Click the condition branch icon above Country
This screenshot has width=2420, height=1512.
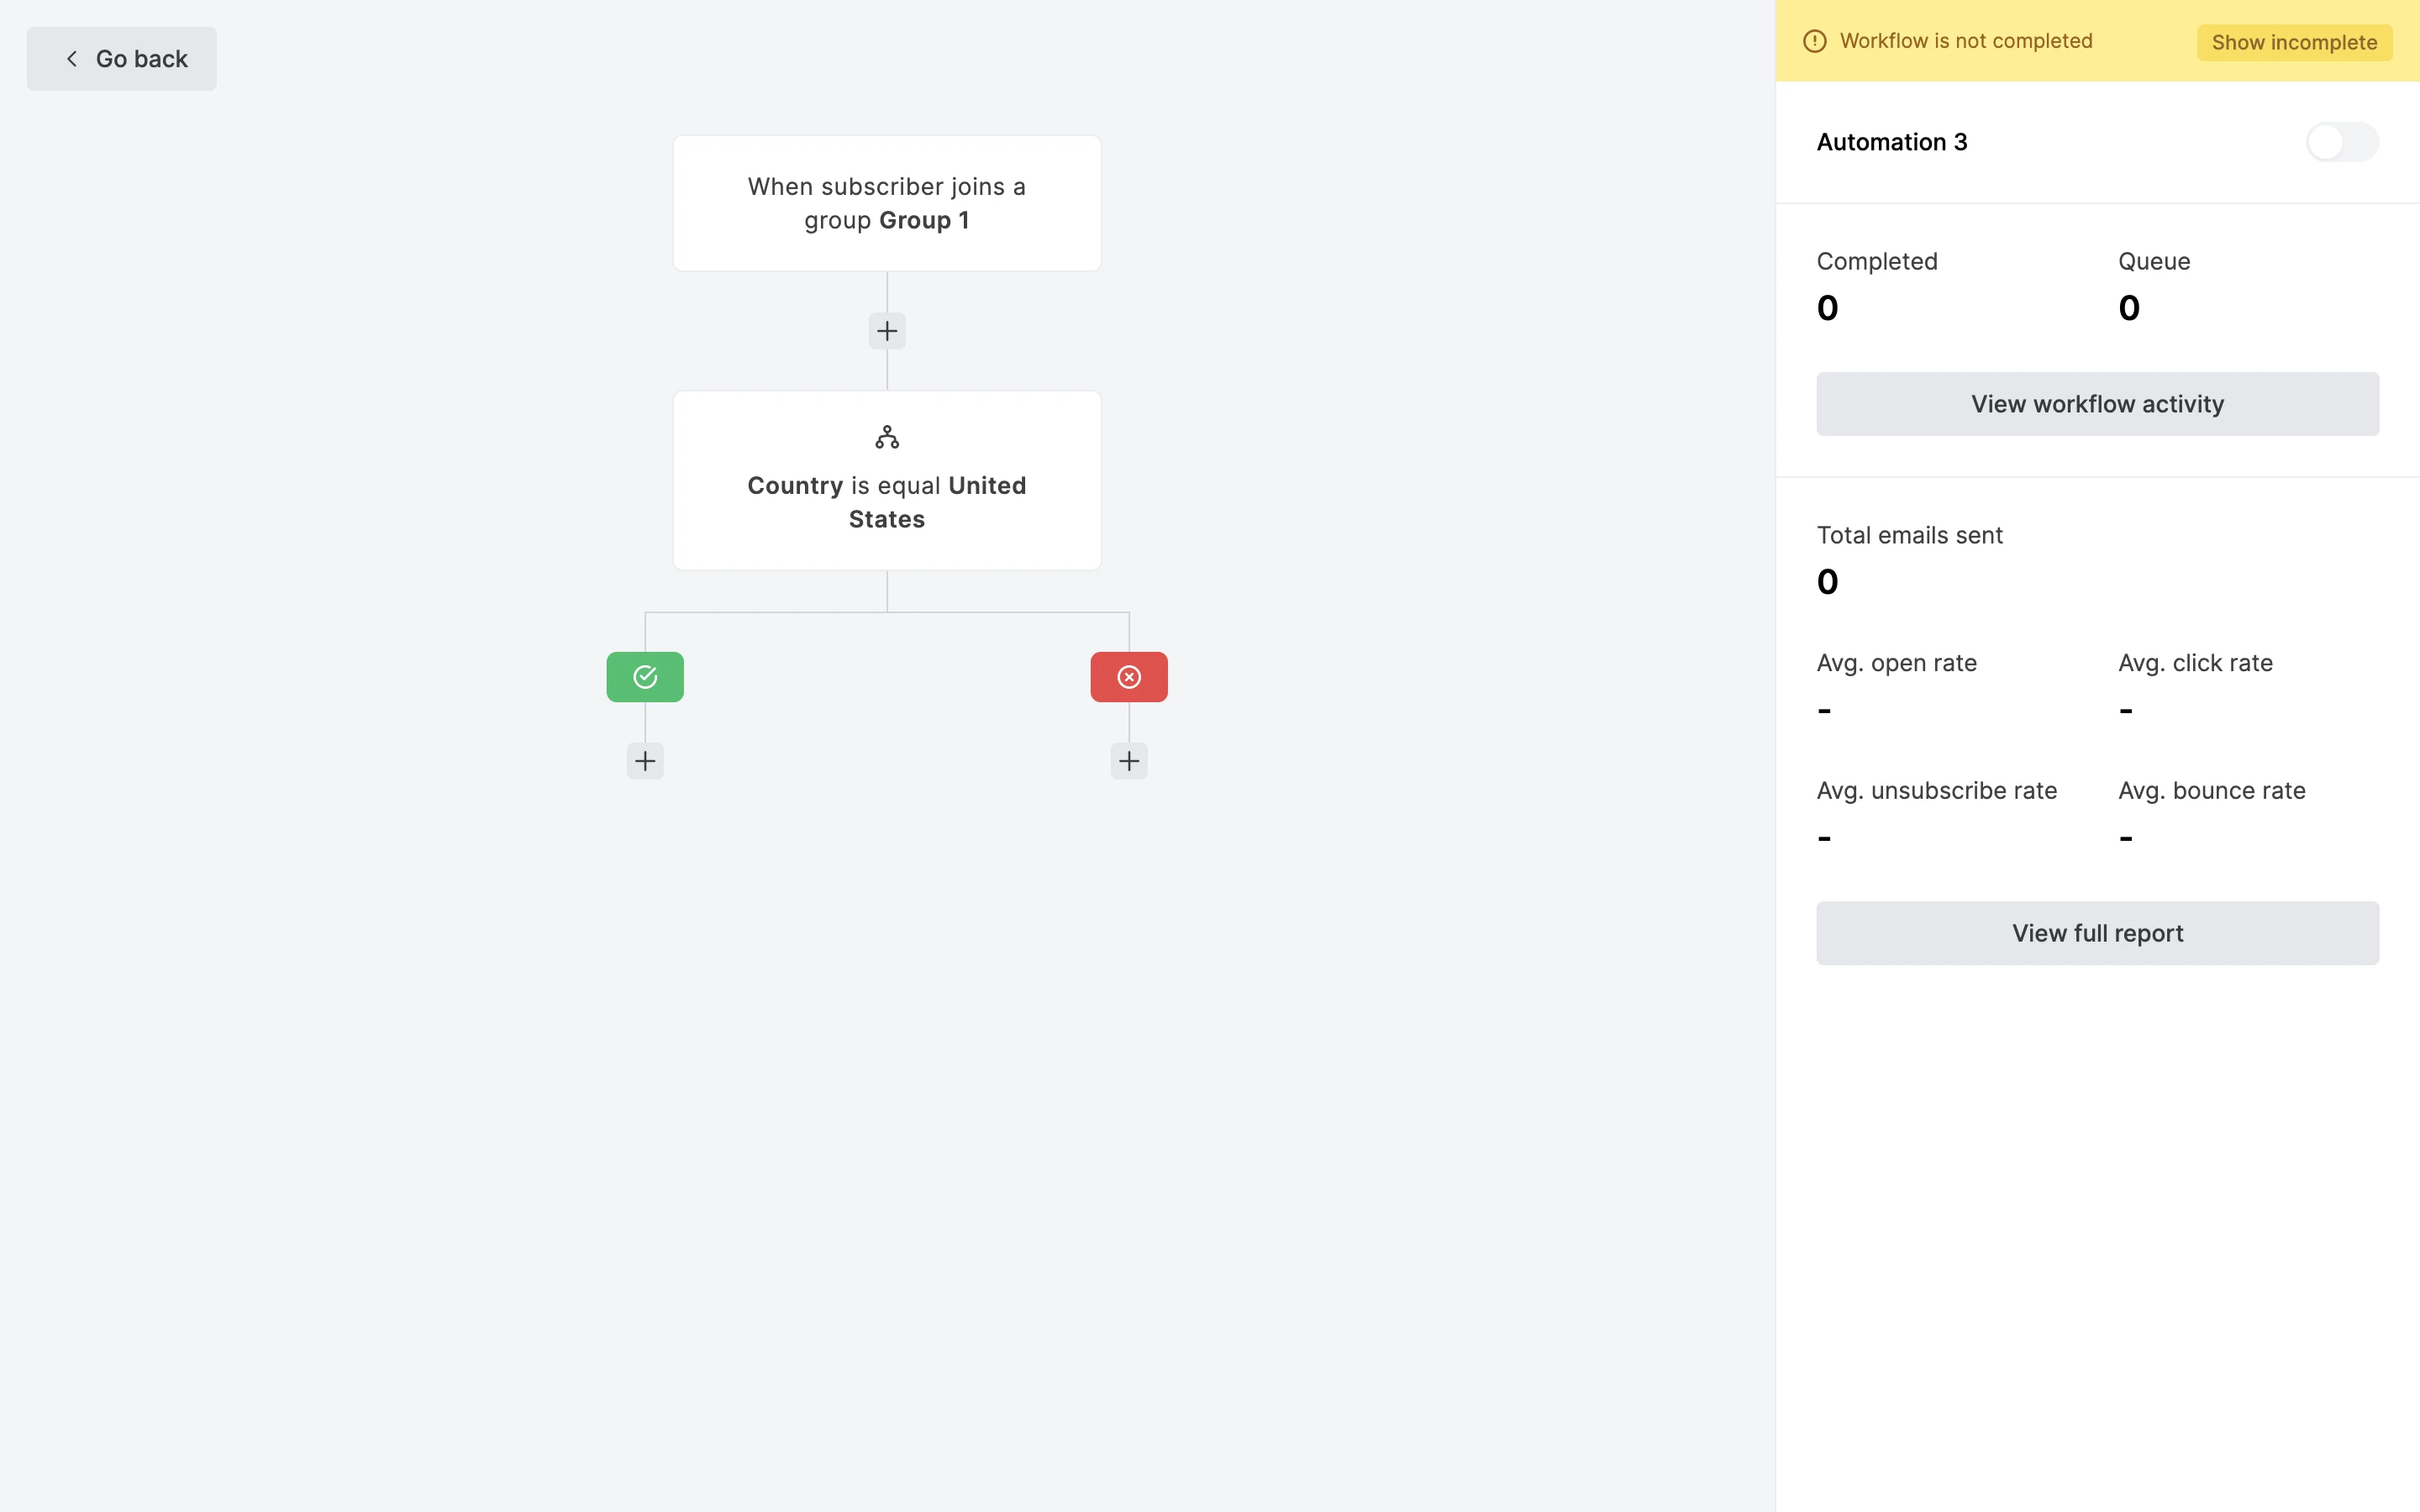pyautogui.click(x=887, y=437)
